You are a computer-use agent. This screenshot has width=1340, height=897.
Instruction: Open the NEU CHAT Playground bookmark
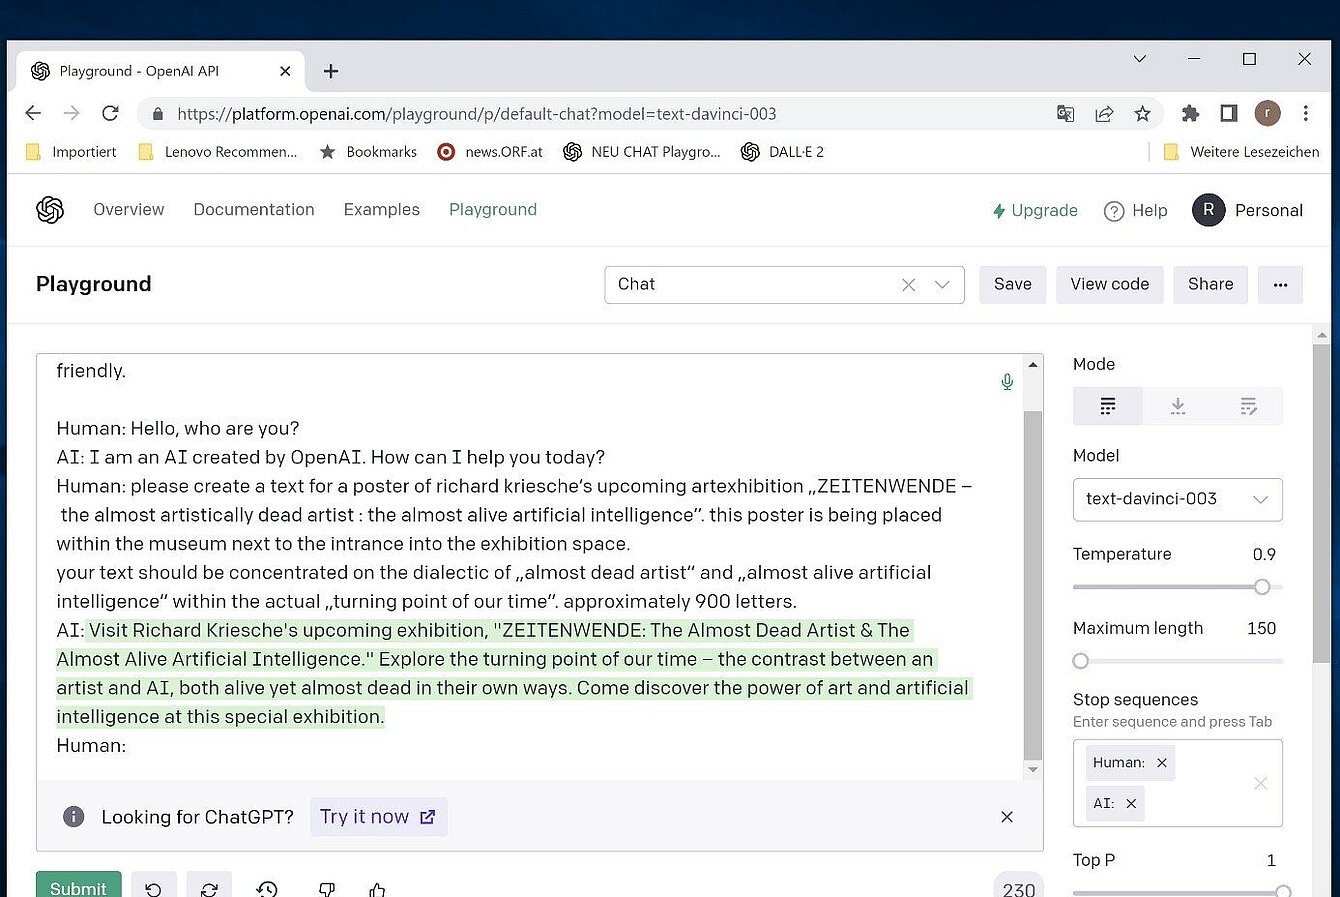(642, 152)
